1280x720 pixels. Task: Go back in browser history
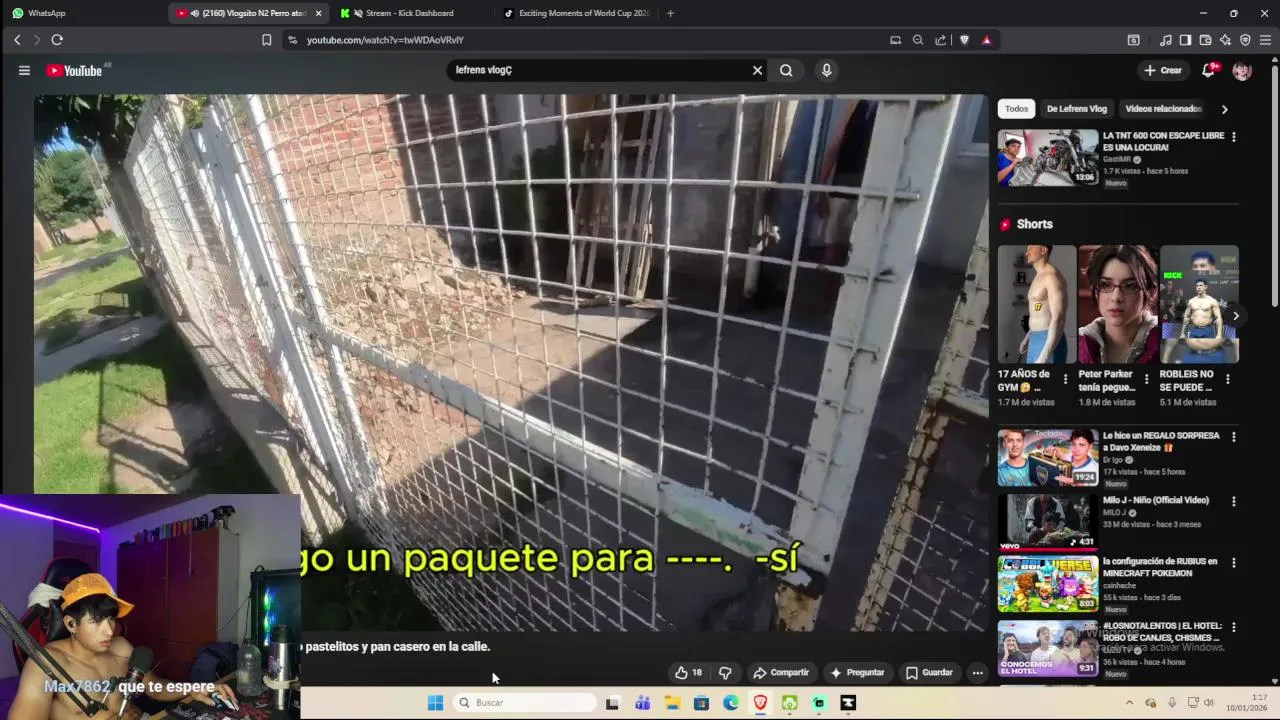point(17,40)
